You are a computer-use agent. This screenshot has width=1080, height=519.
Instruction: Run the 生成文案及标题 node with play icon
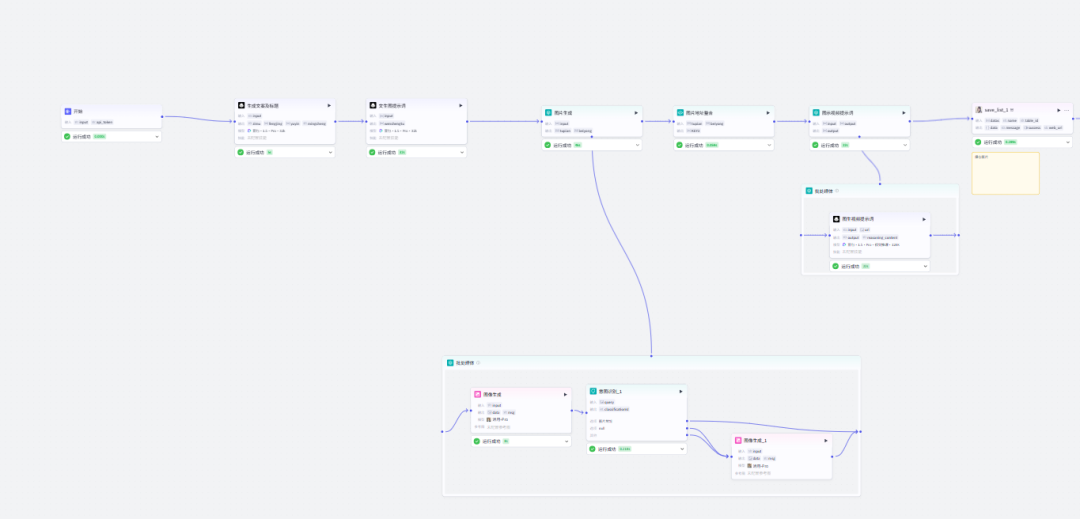pyautogui.click(x=329, y=105)
